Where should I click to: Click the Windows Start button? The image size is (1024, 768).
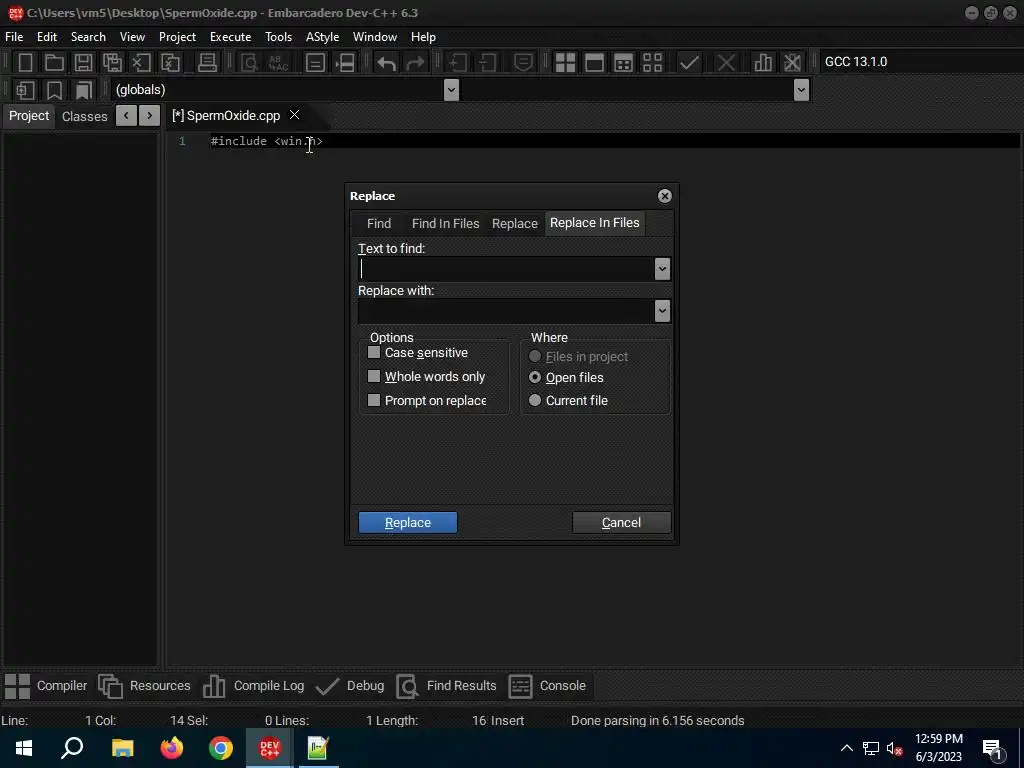[x=24, y=748]
